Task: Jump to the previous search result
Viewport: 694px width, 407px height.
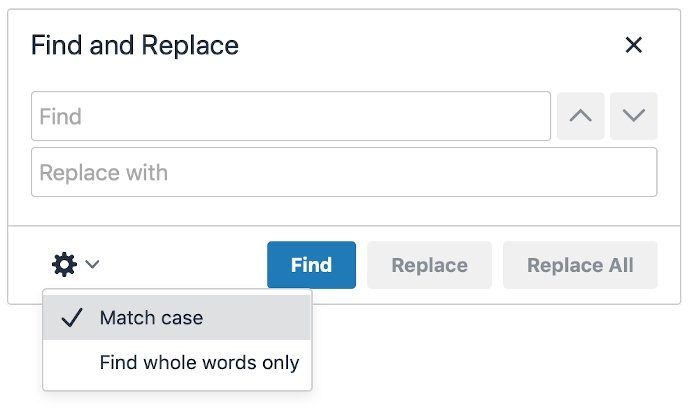Action: pos(580,116)
